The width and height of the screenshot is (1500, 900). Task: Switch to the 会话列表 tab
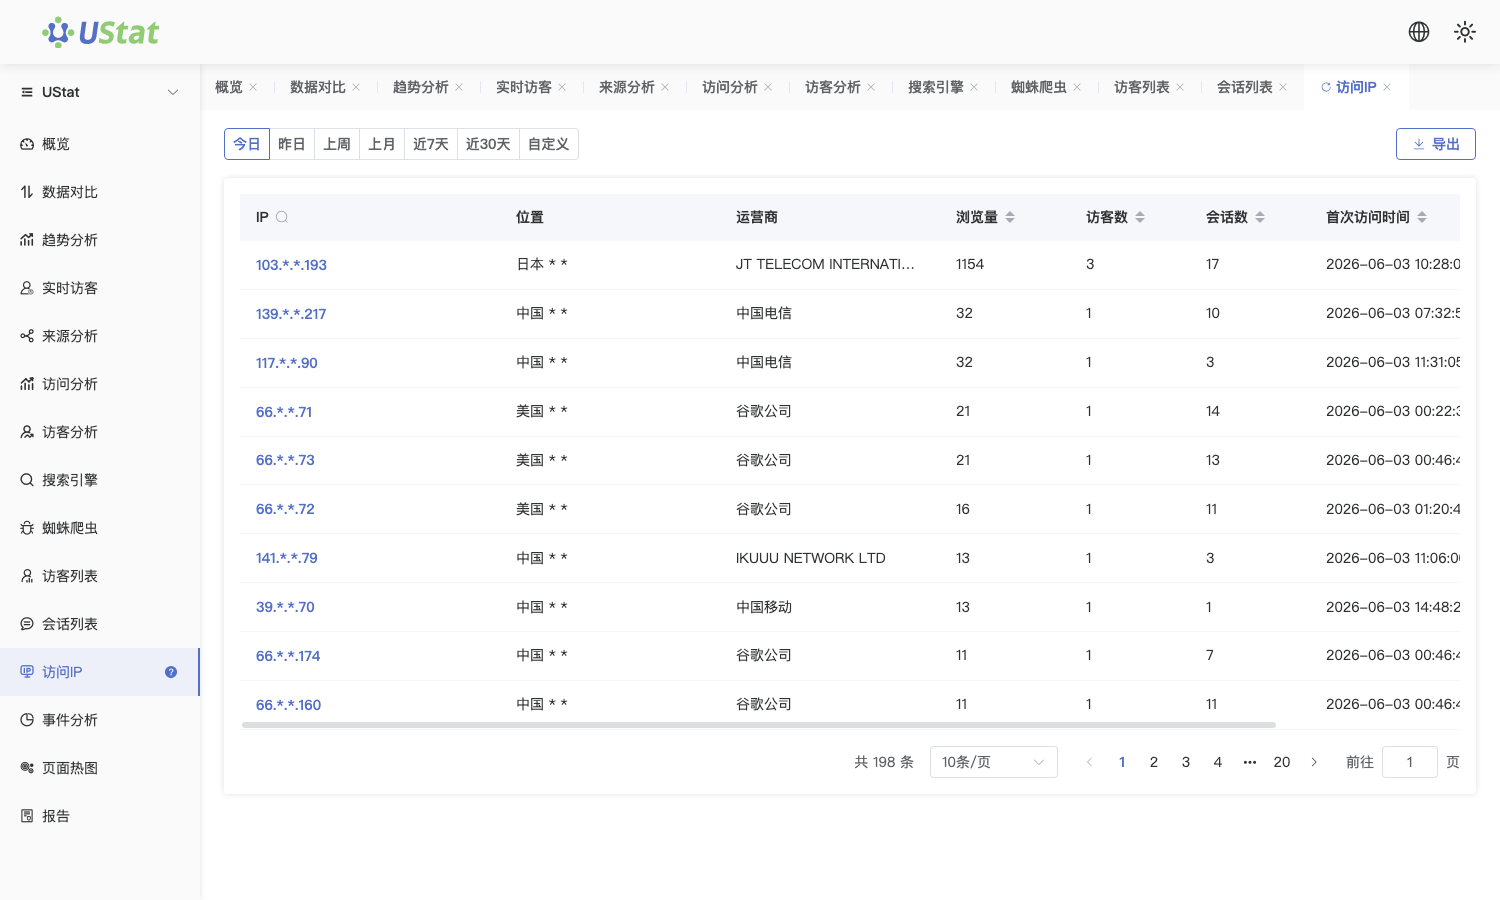point(1245,87)
